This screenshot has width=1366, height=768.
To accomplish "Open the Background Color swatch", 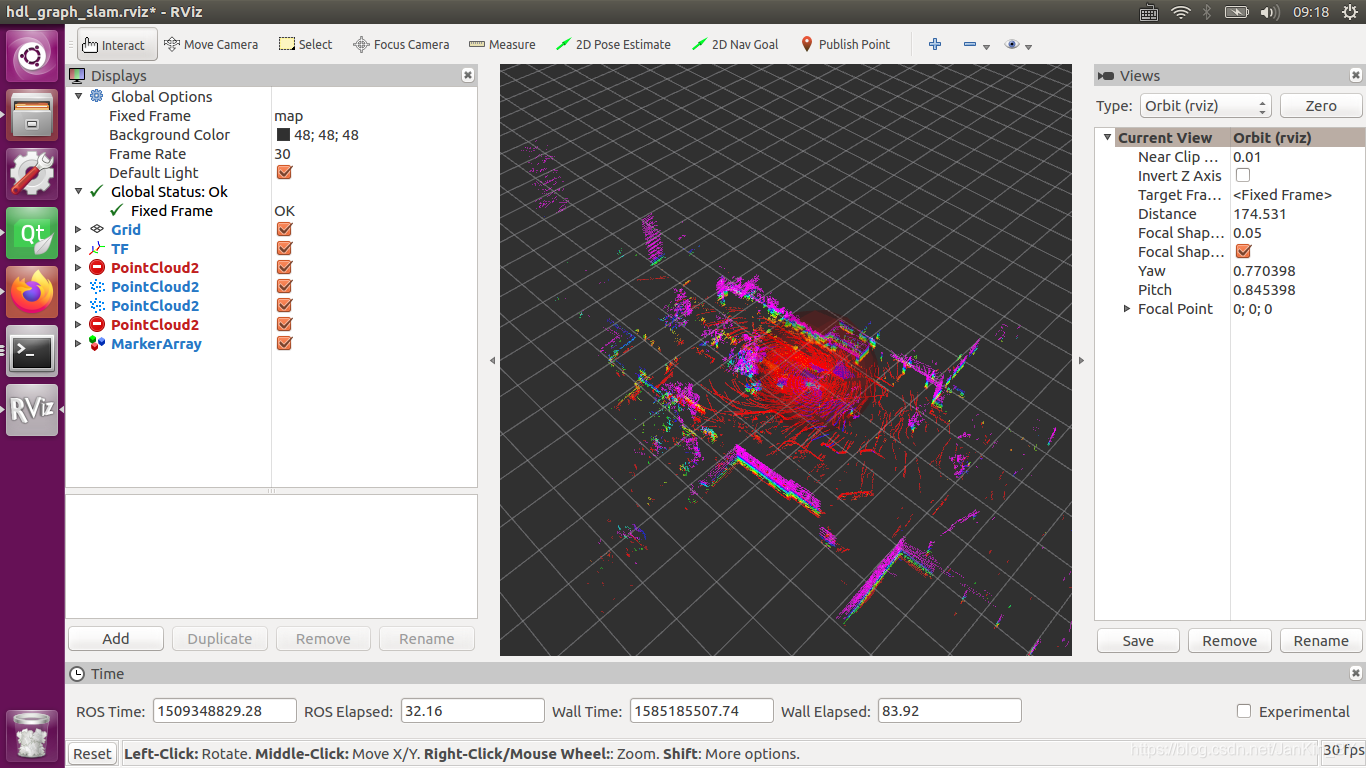I will tap(284, 134).
